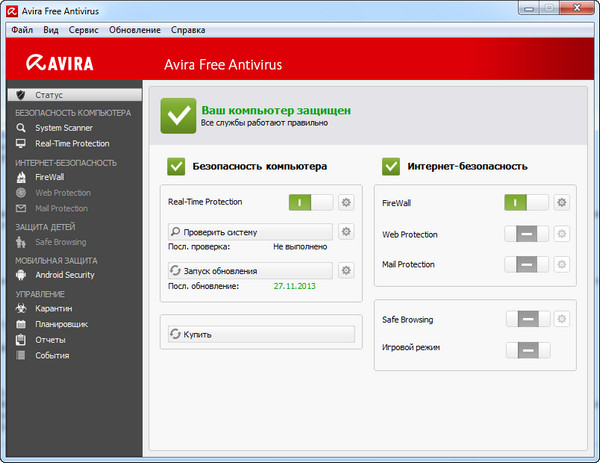Open Android Security in the sidebar
Viewport: 600px width, 463px height.
click(64, 275)
